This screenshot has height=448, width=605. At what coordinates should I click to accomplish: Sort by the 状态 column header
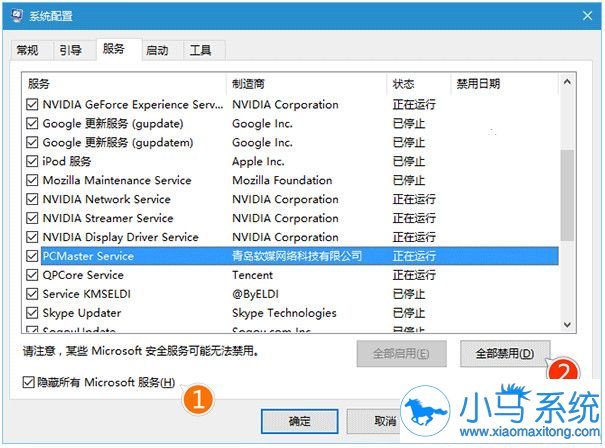point(419,84)
